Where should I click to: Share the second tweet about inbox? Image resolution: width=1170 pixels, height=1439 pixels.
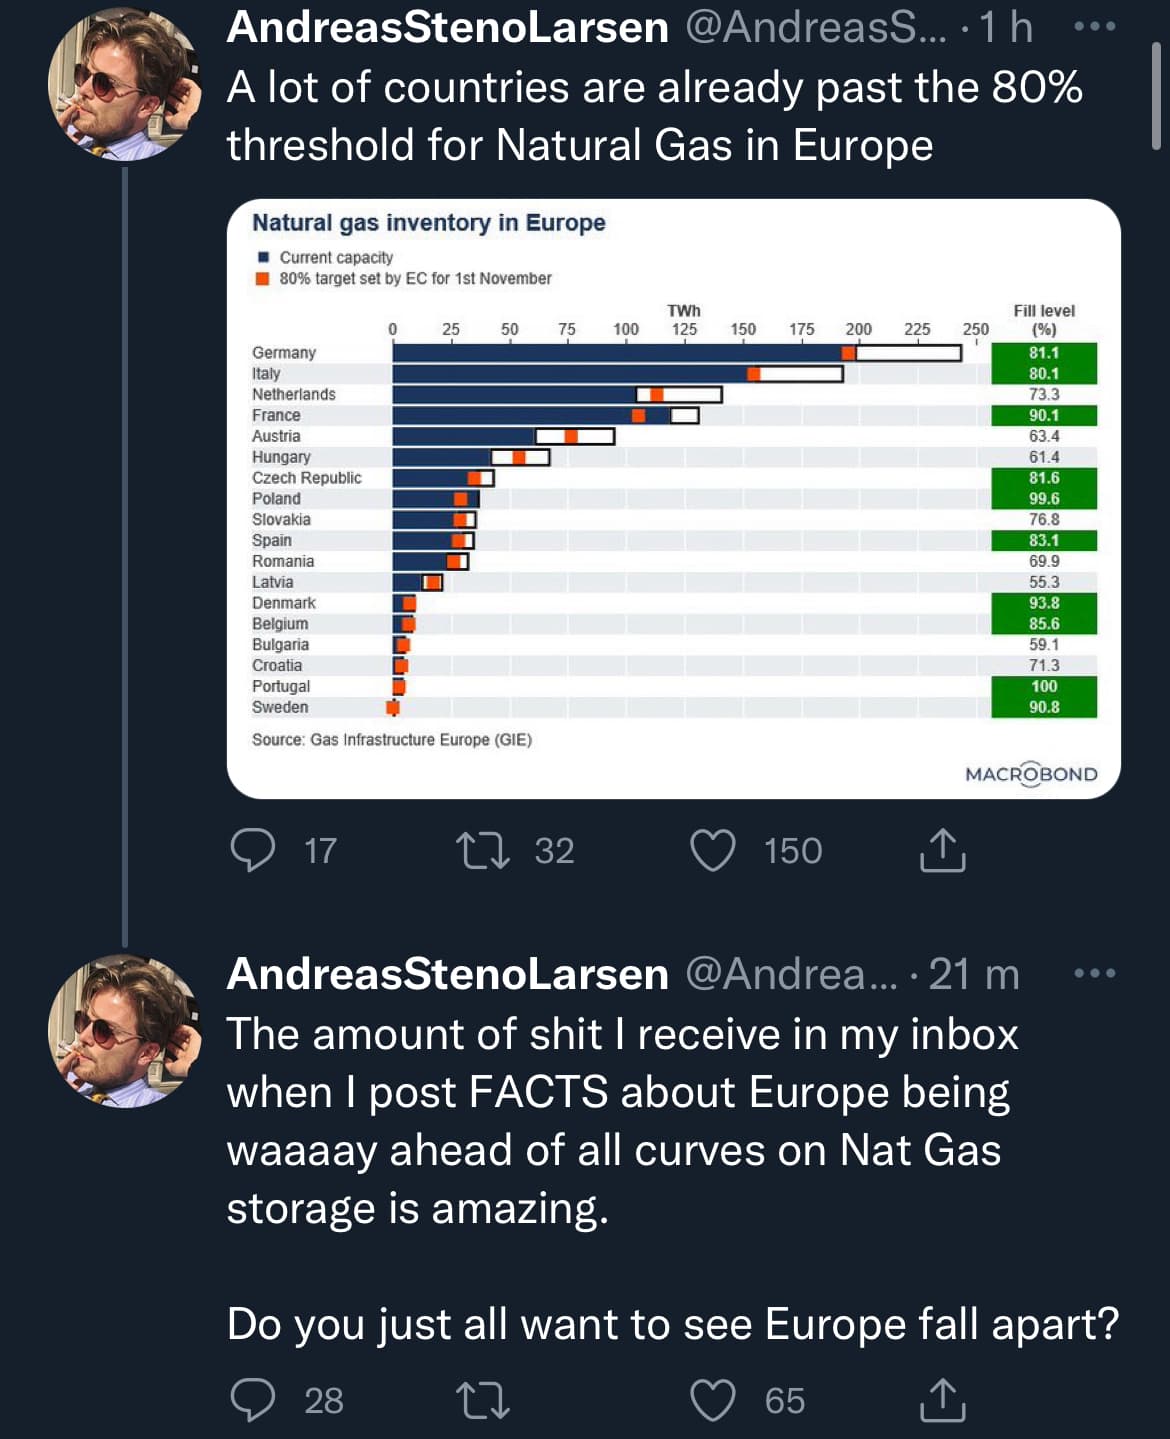click(942, 1400)
